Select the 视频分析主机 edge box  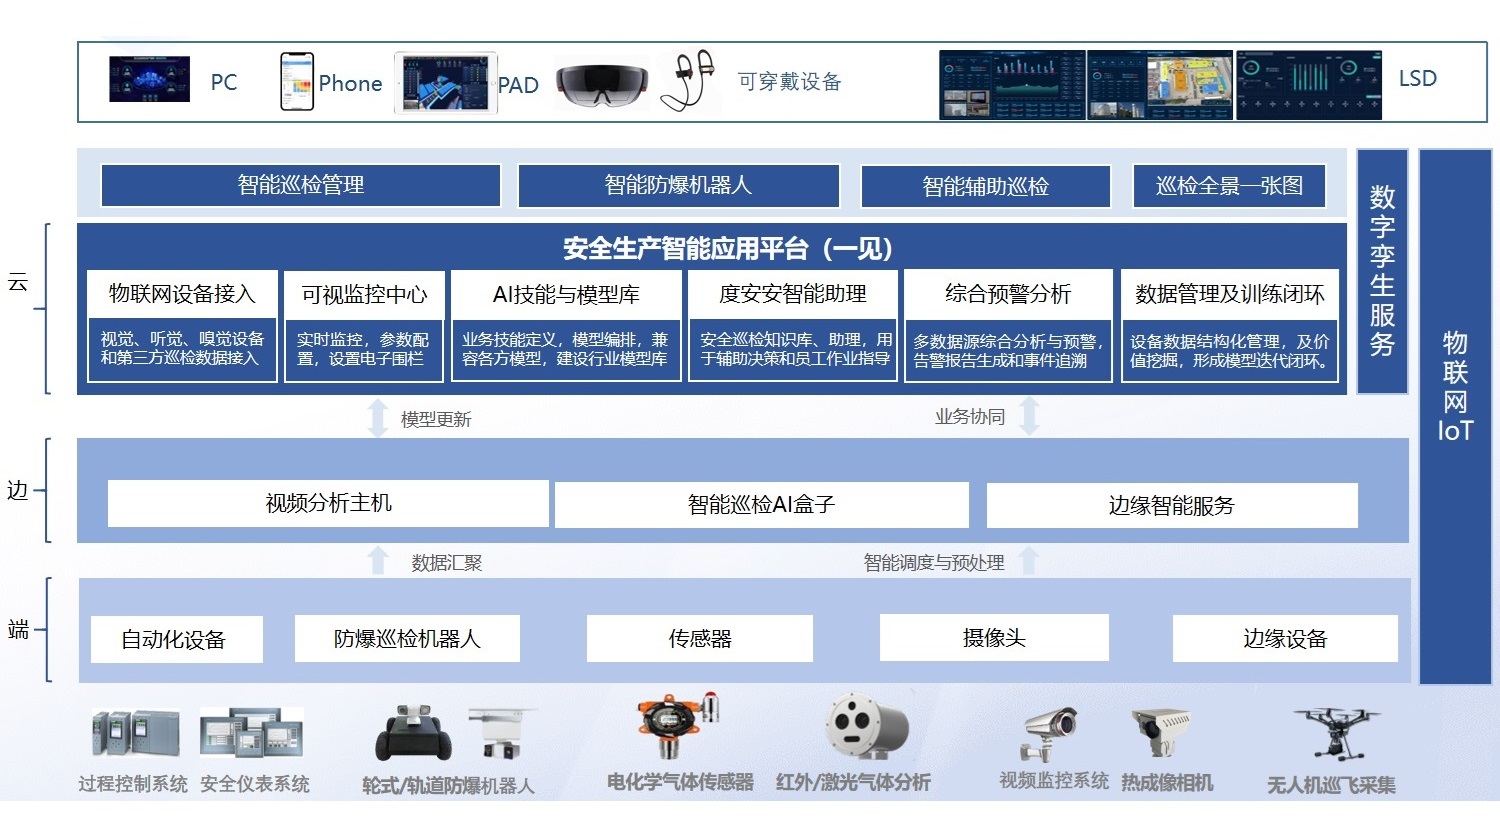[x=328, y=503]
